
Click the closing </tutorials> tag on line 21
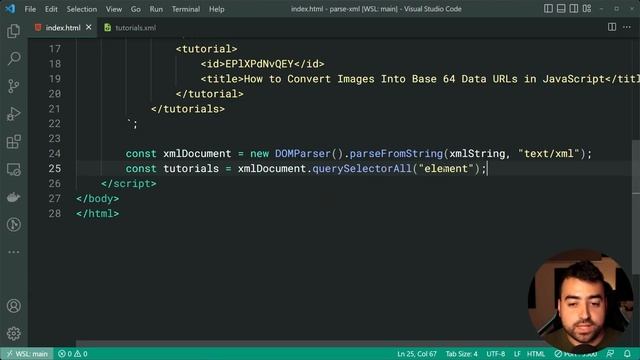coord(188,109)
